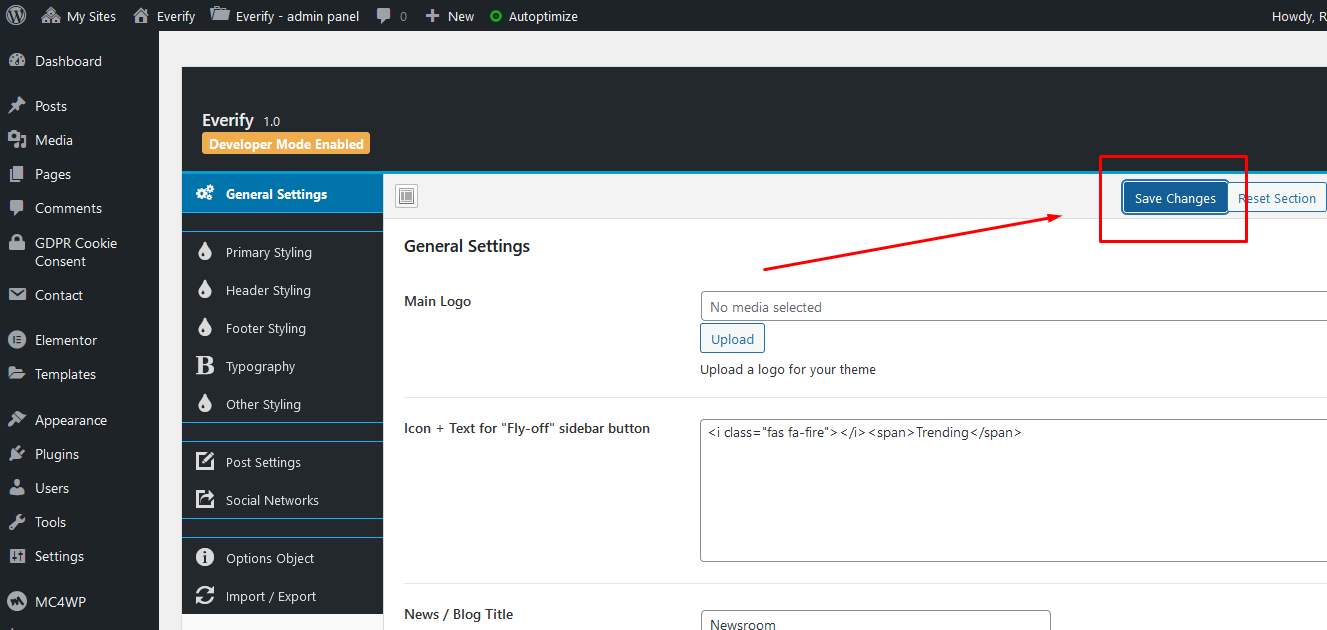Click the Developer Mode Enabled badge

click(x=286, y=144)
